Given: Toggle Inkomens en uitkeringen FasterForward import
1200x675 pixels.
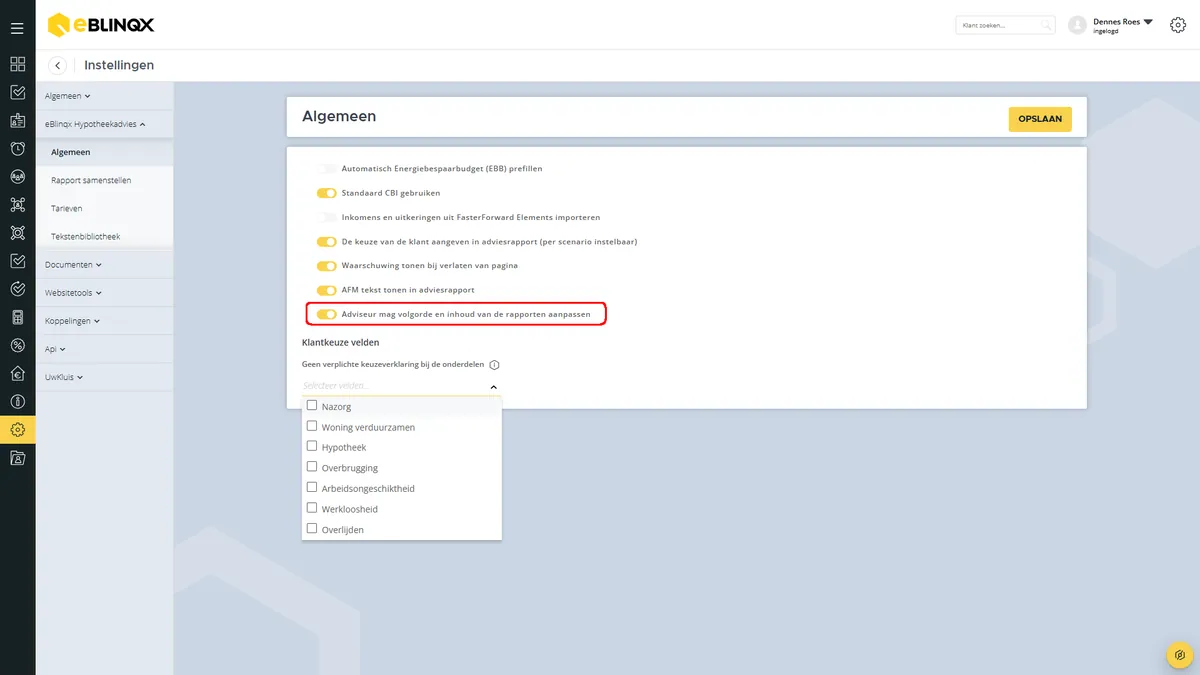Looking at the screenshot, I should coord(326,217).
